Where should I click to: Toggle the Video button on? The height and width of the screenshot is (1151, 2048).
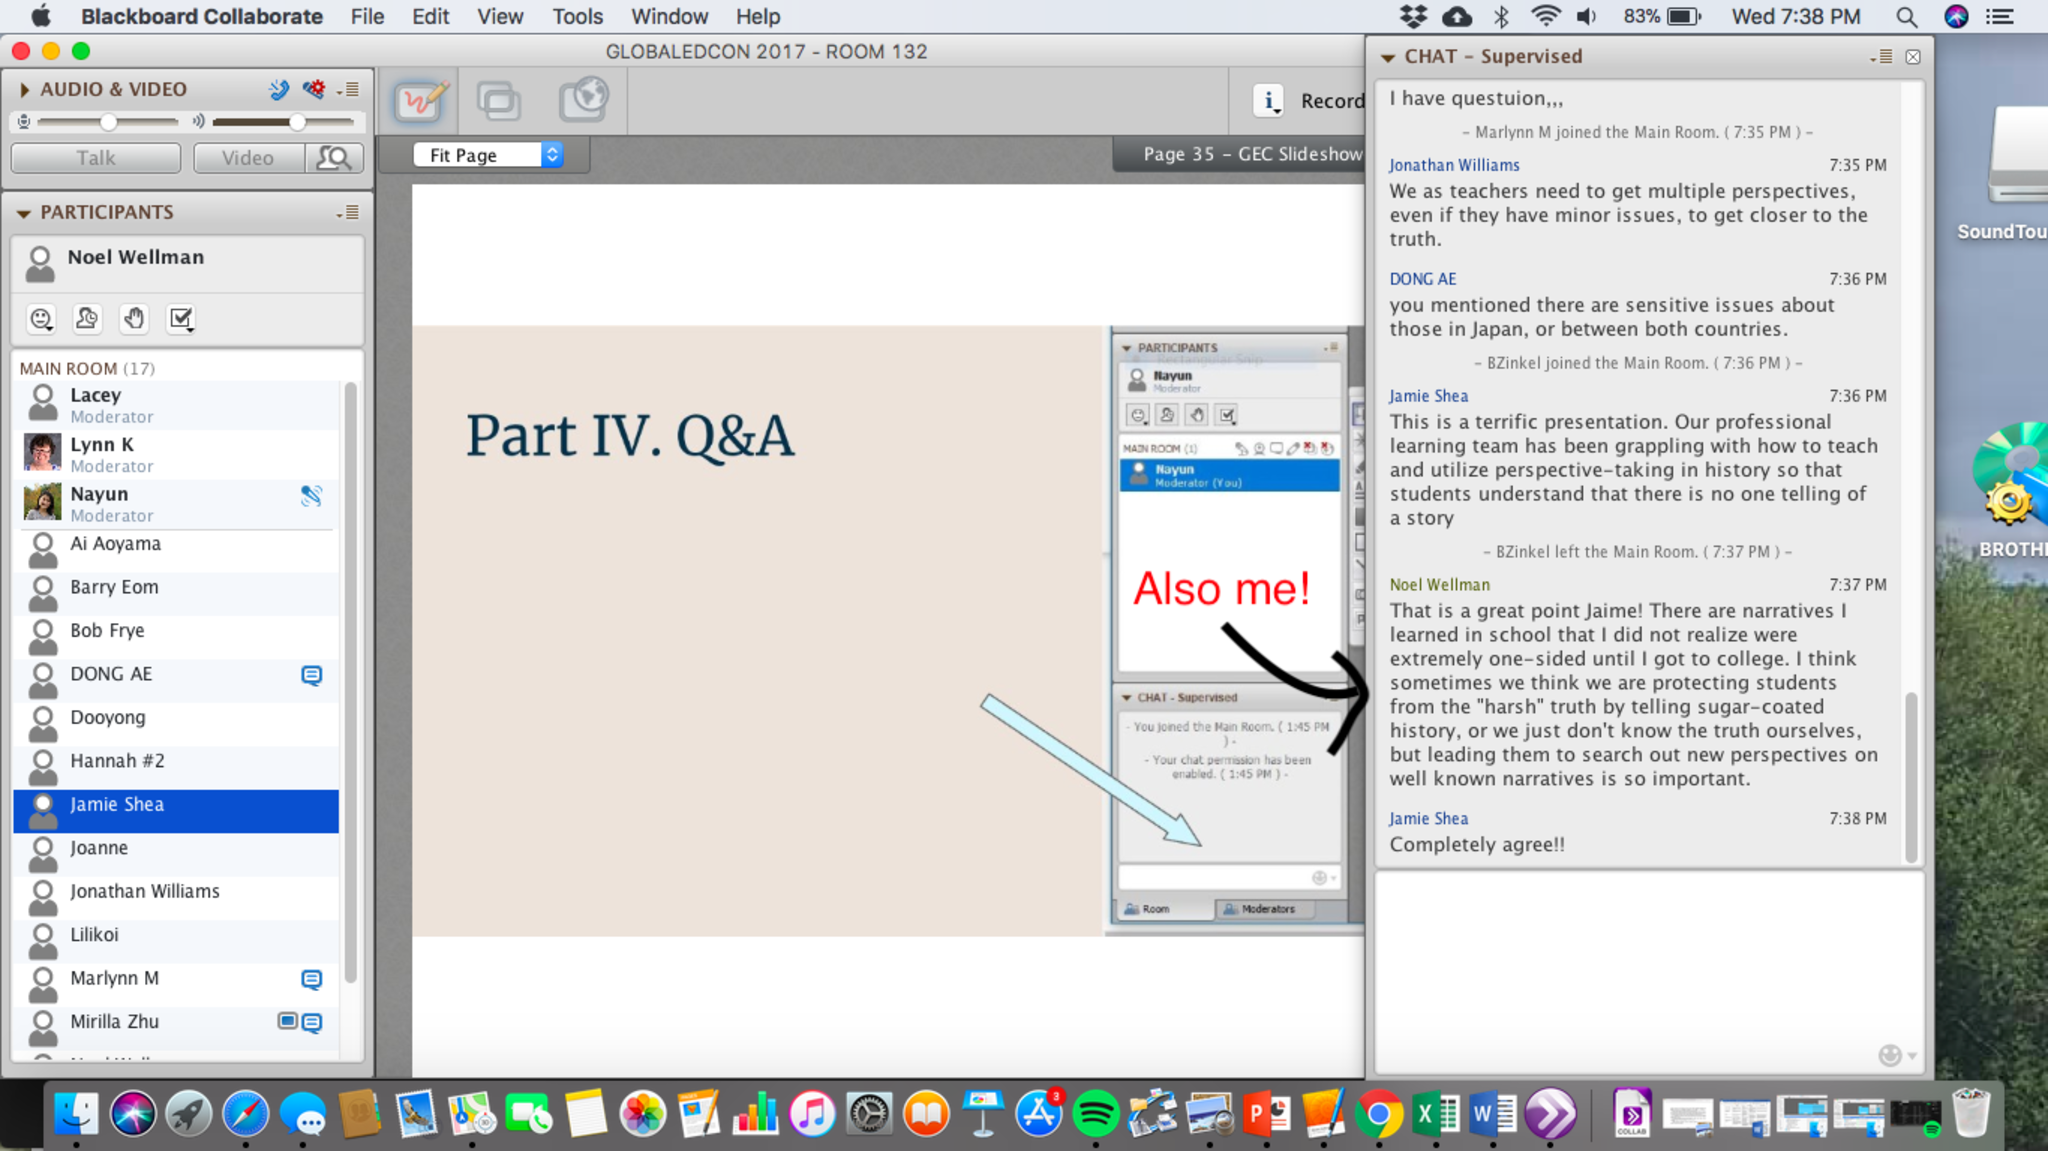point(248,158)
